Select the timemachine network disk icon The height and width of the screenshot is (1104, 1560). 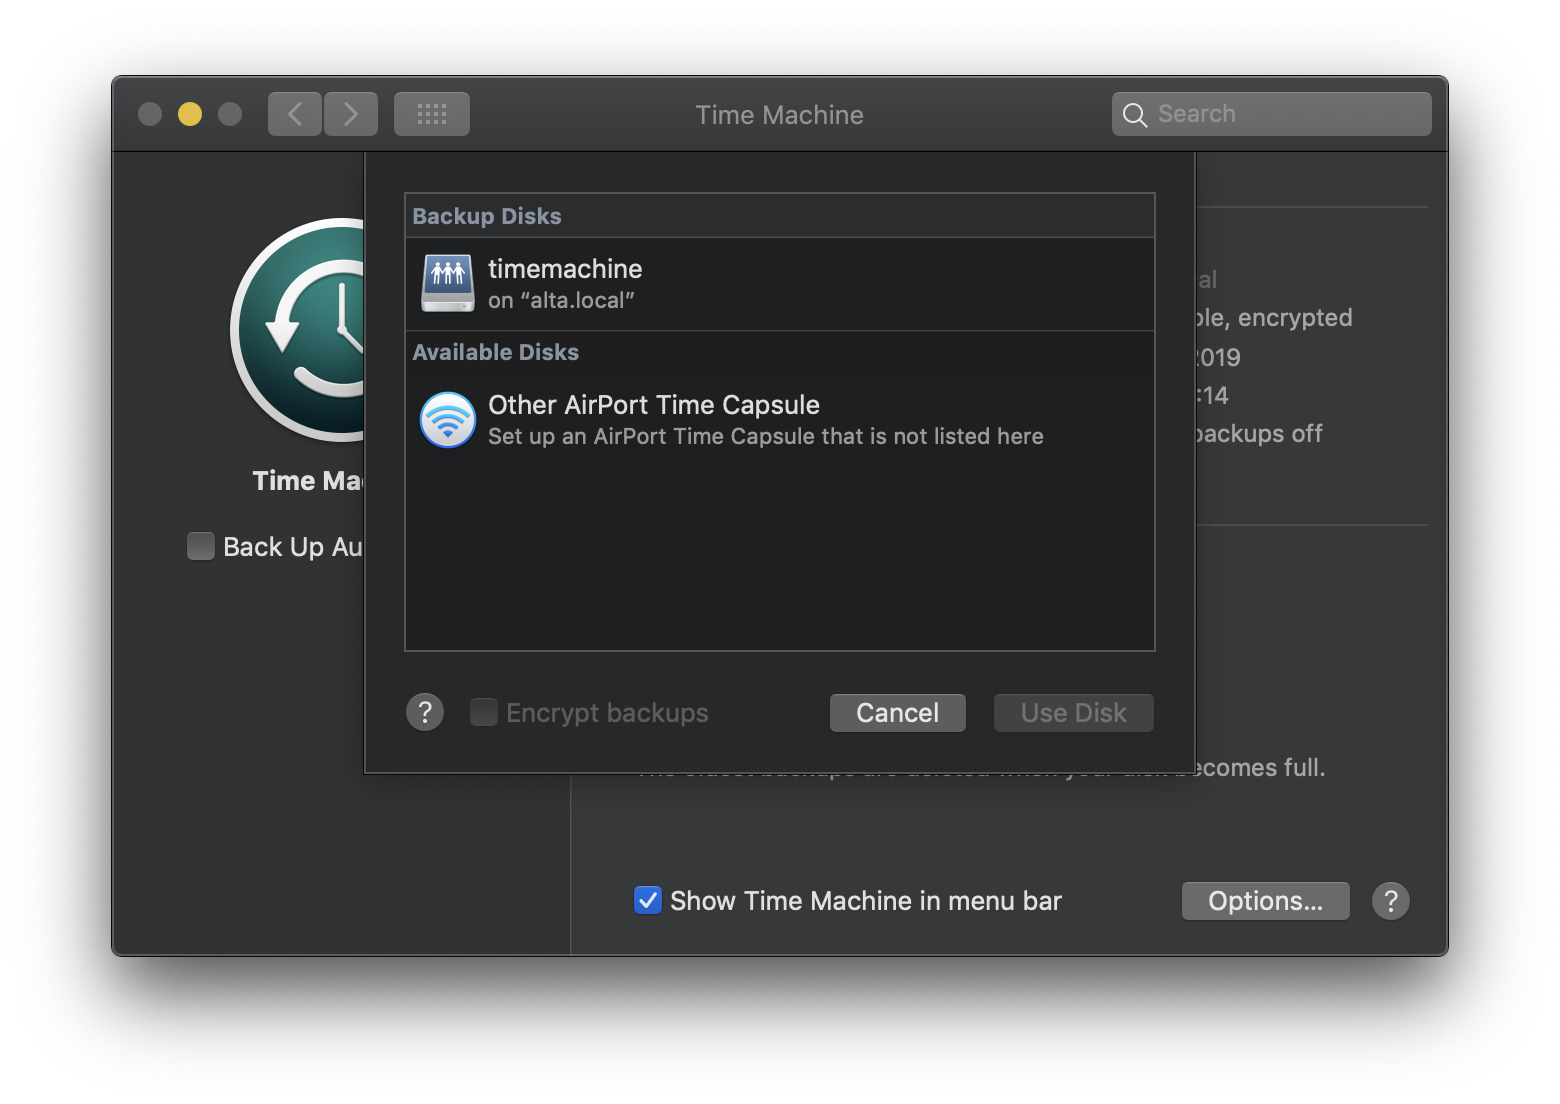pyautogui.click(x=447, y=283)
